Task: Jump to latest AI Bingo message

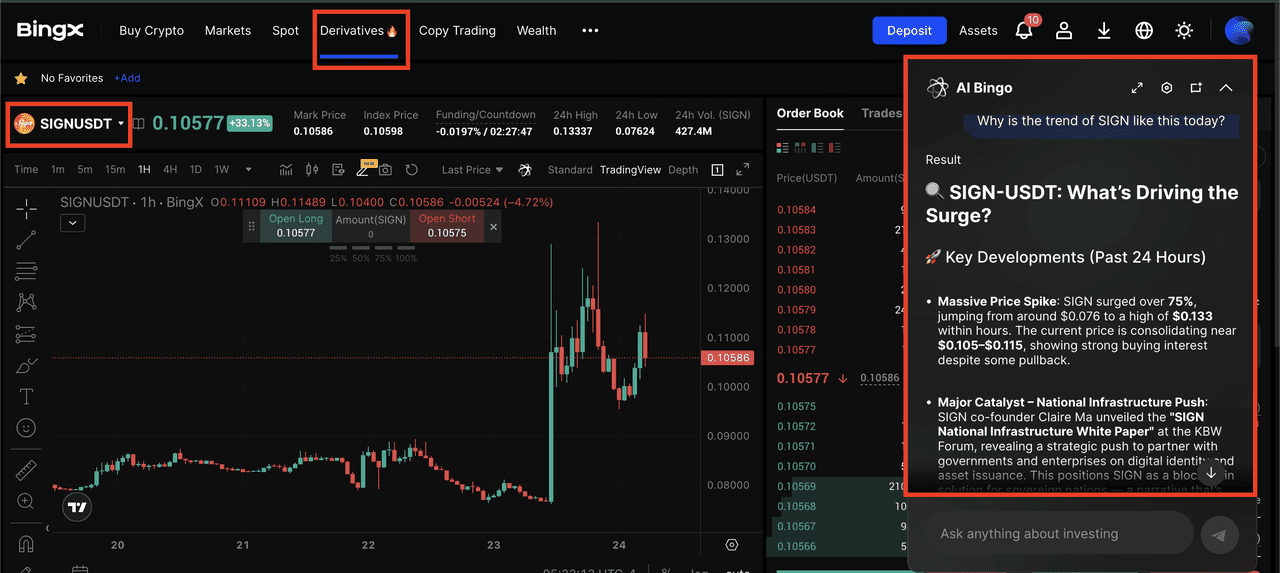Action: tap(1211, 473)
